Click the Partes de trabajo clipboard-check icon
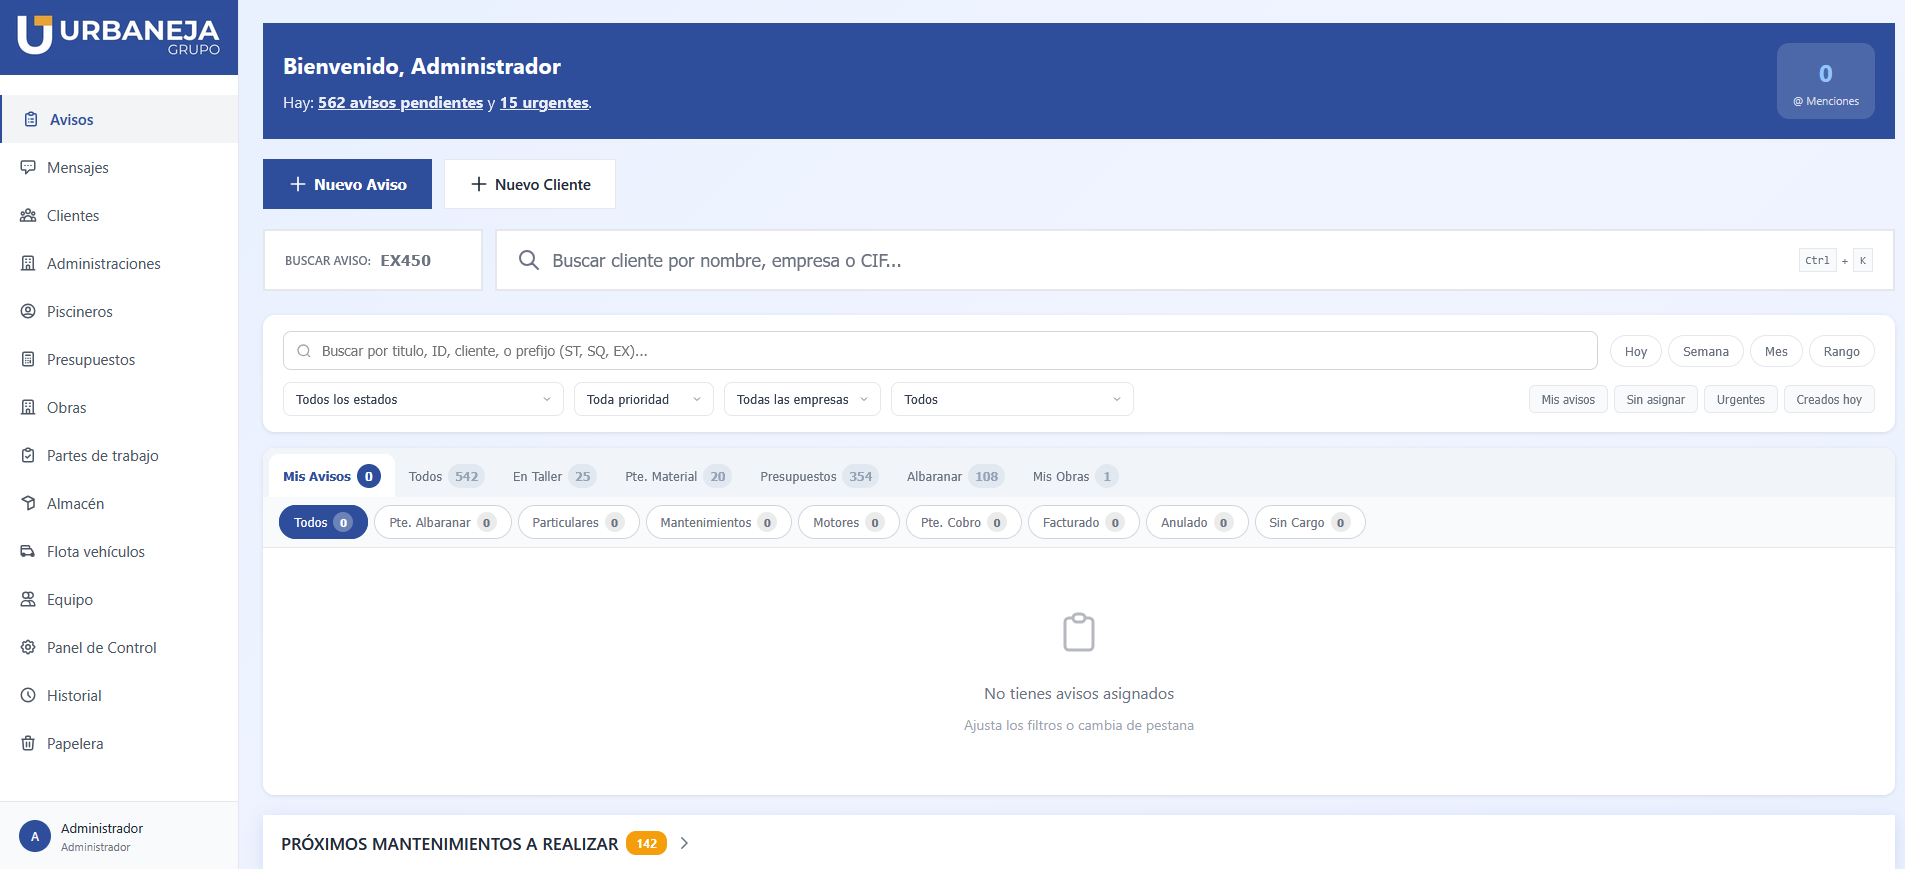Image resolution: width=1905 pixels, height=869 pixels. pos(28,455)
